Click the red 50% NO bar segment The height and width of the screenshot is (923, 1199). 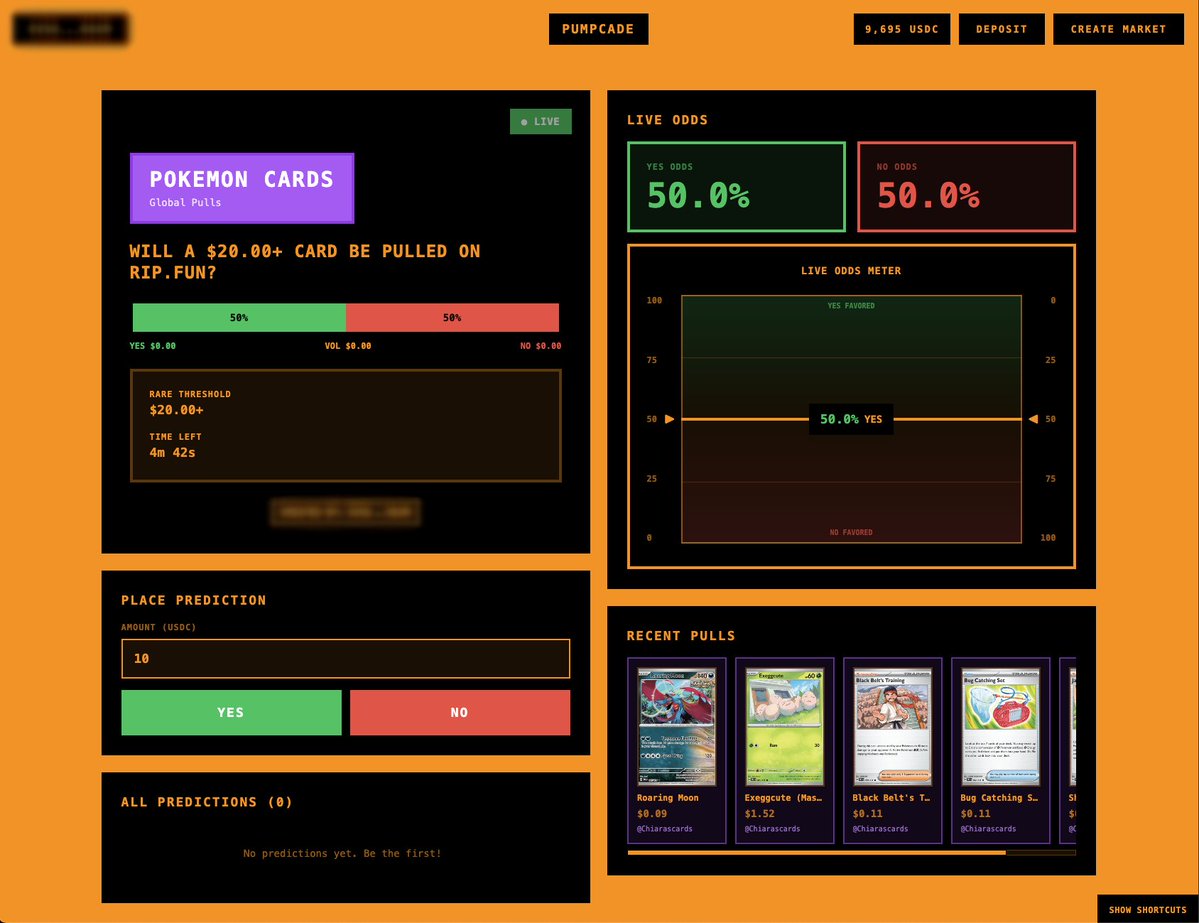(452, 317)
